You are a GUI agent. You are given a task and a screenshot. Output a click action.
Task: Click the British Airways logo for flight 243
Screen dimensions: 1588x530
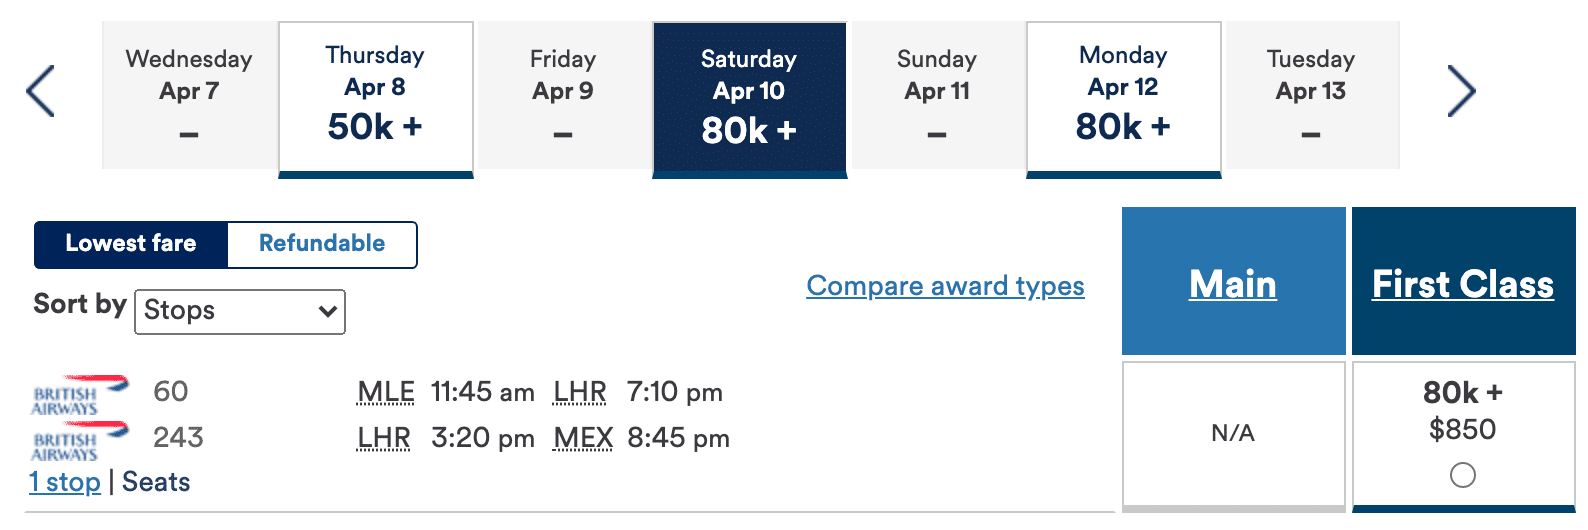(80, 440)
